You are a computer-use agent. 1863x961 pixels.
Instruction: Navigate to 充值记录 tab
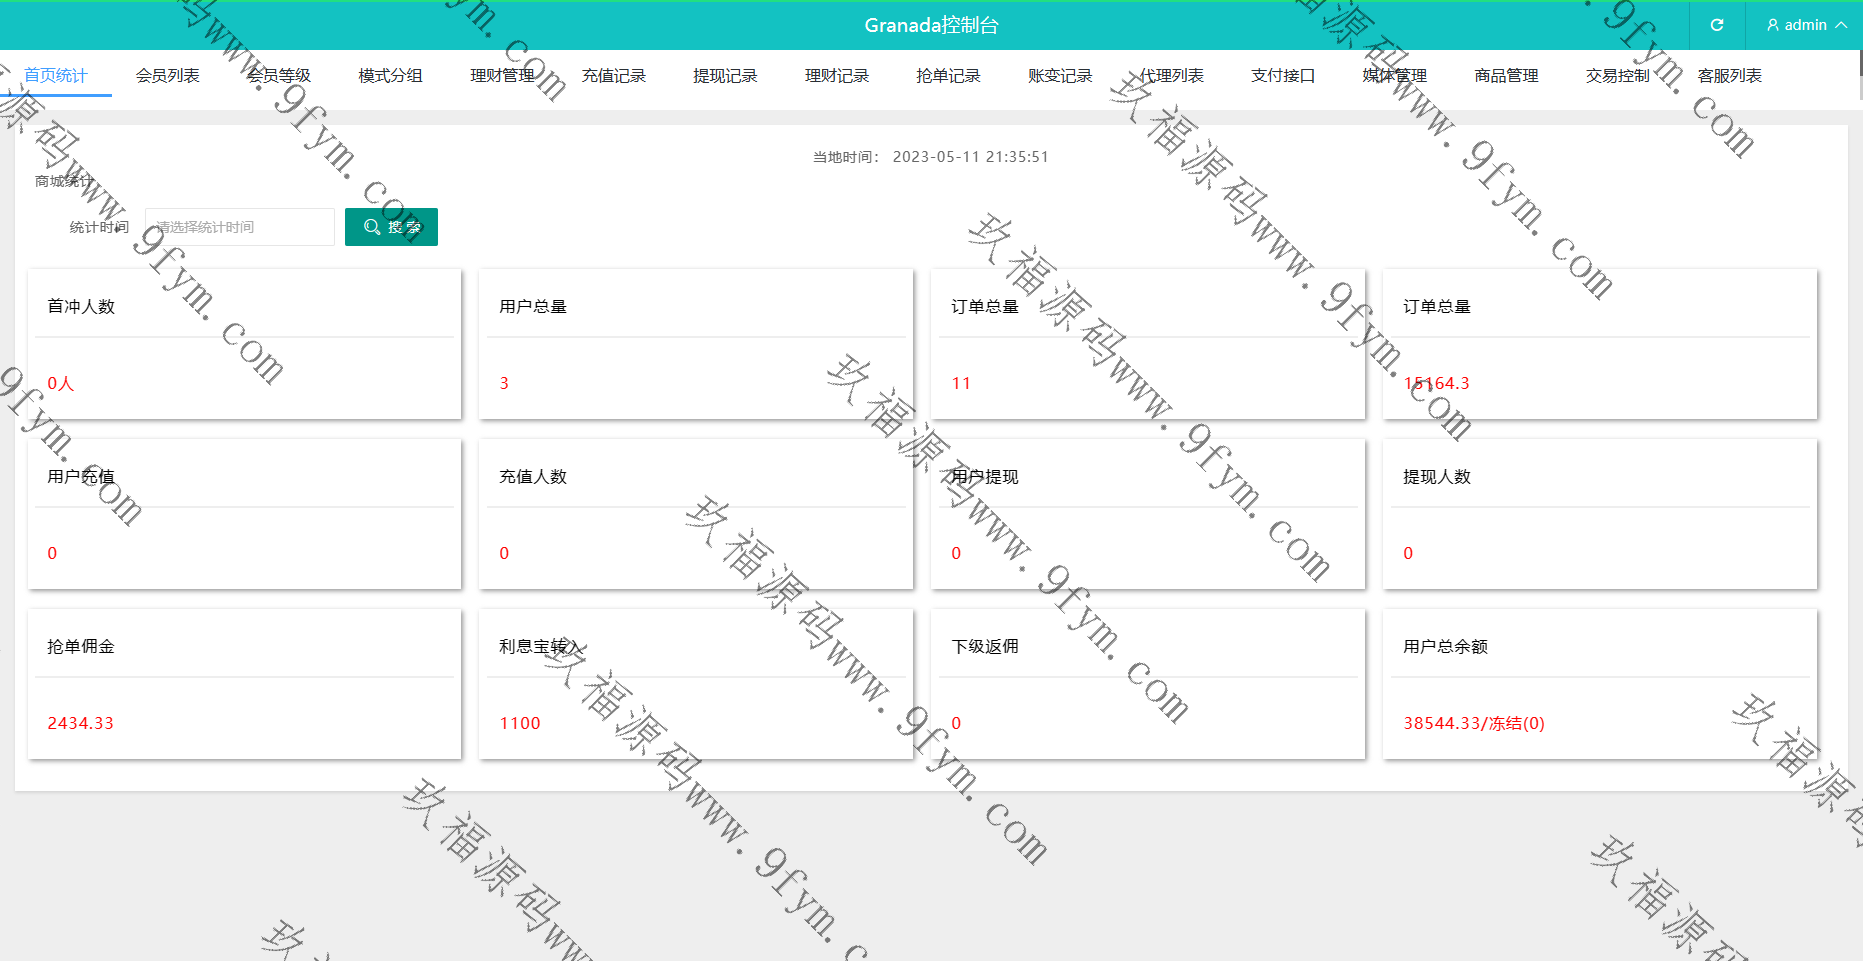614,76
